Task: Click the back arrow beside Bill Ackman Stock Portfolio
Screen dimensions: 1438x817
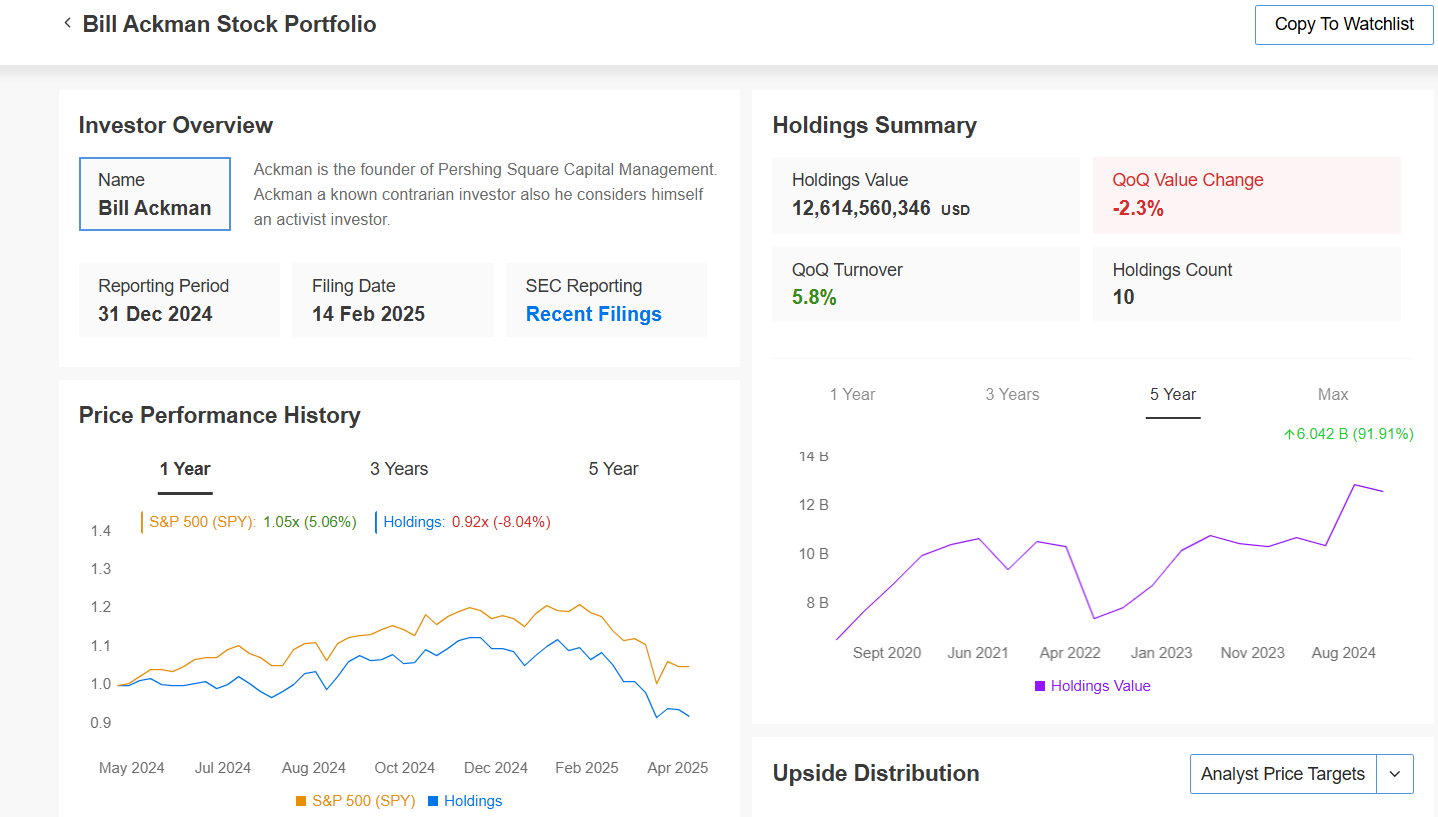Action: tap(67, 23)
